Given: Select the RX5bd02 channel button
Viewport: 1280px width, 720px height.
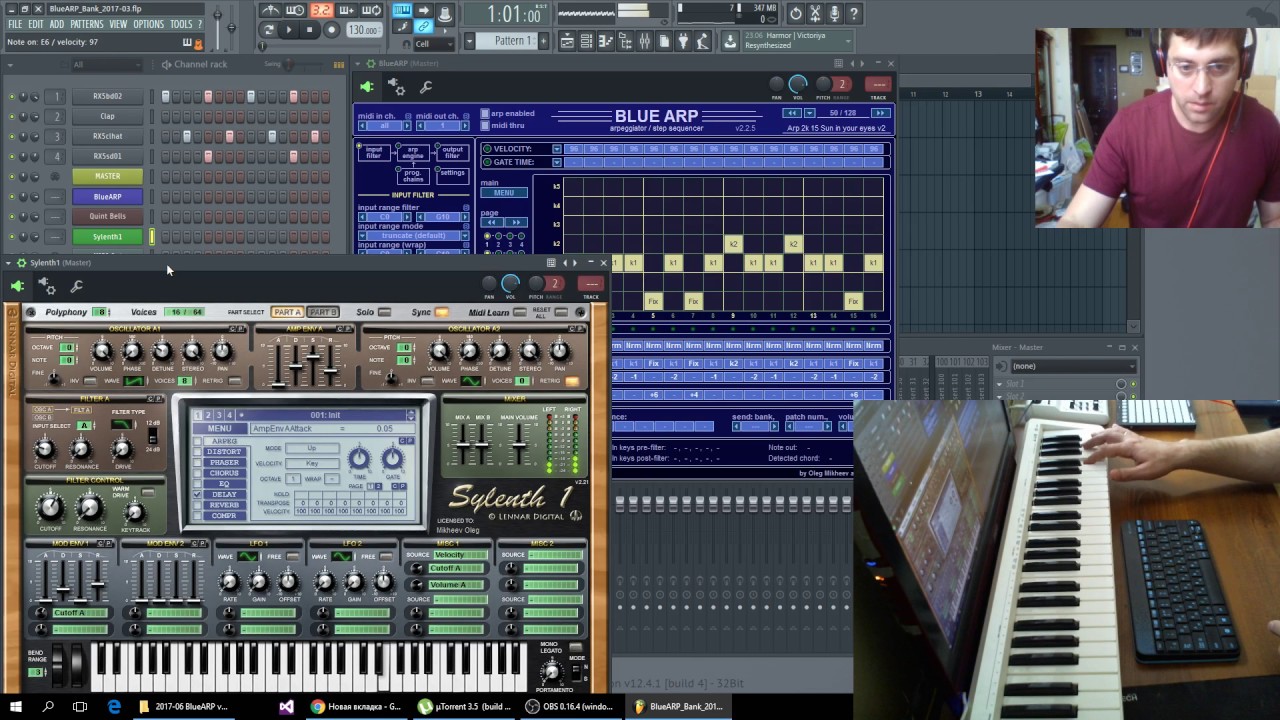Looking at the screenshot, I should tap(107, 96).
